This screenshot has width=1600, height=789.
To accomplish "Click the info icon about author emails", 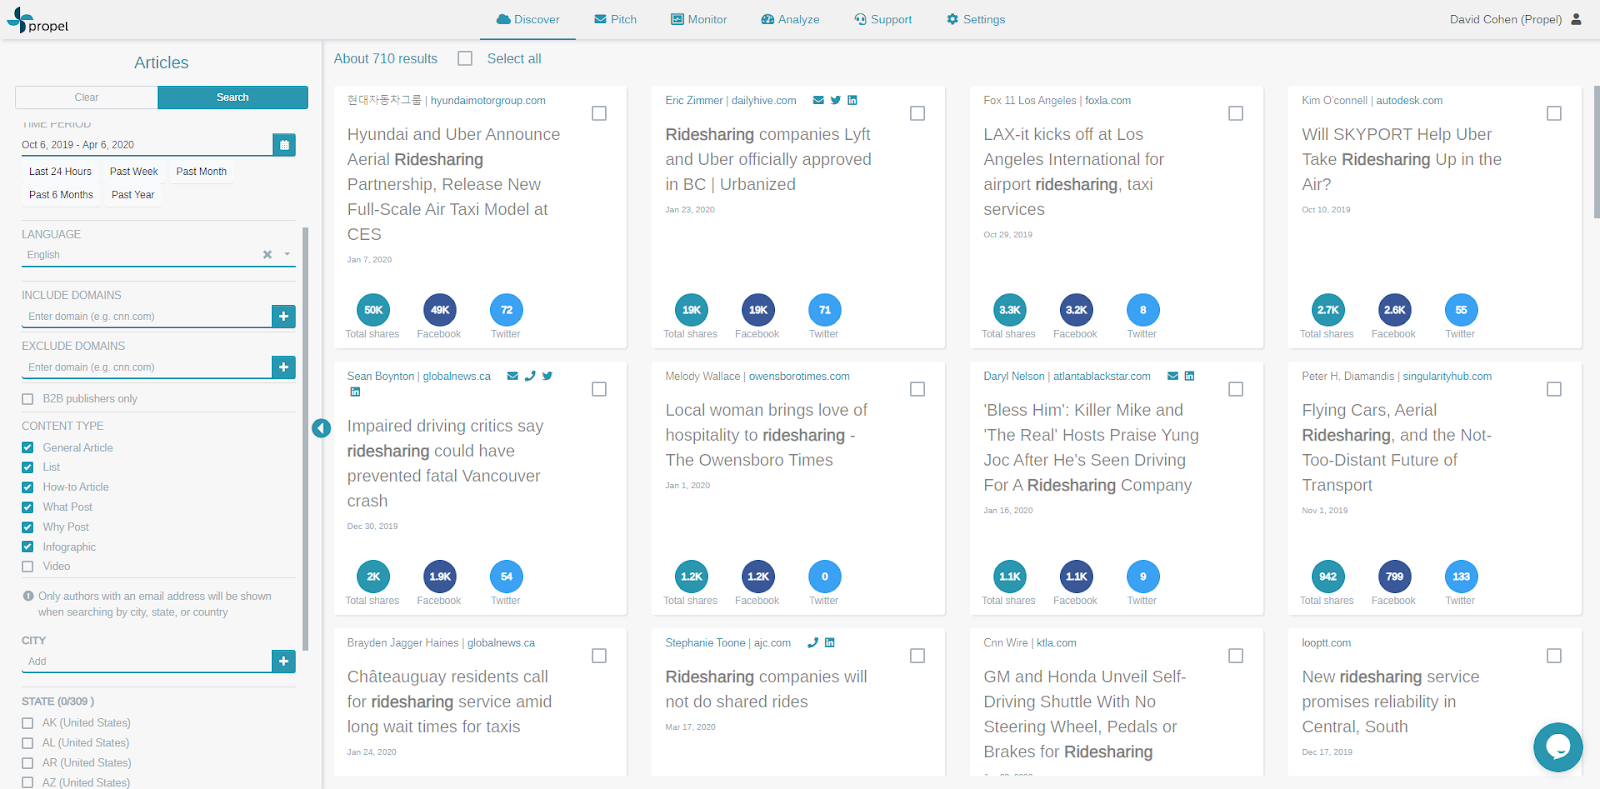I will click(28, 596).
